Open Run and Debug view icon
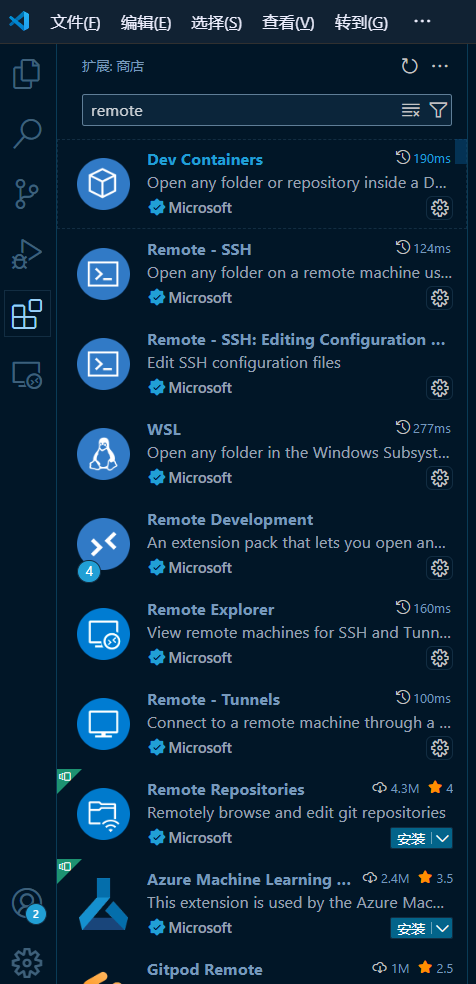Viewport: 476px width, 984px height. (x=28, y=254)
